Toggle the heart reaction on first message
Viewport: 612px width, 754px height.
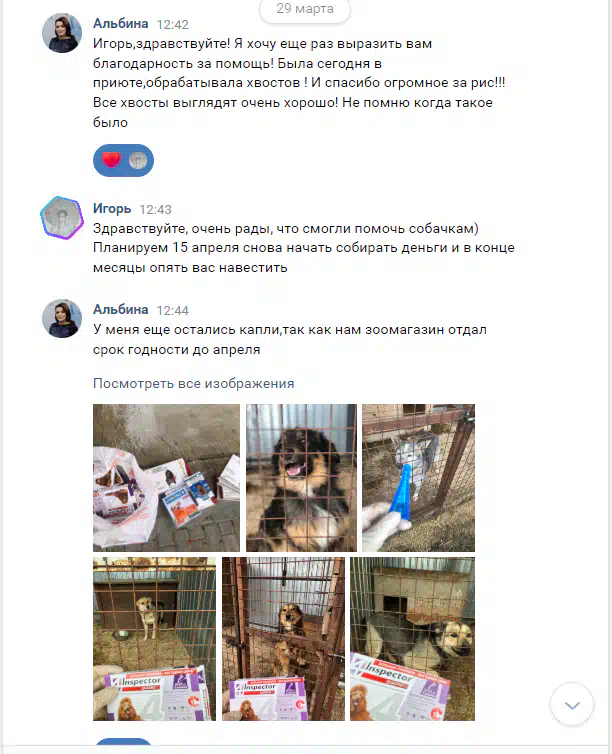pyautogui.click(x=111, y=160)
